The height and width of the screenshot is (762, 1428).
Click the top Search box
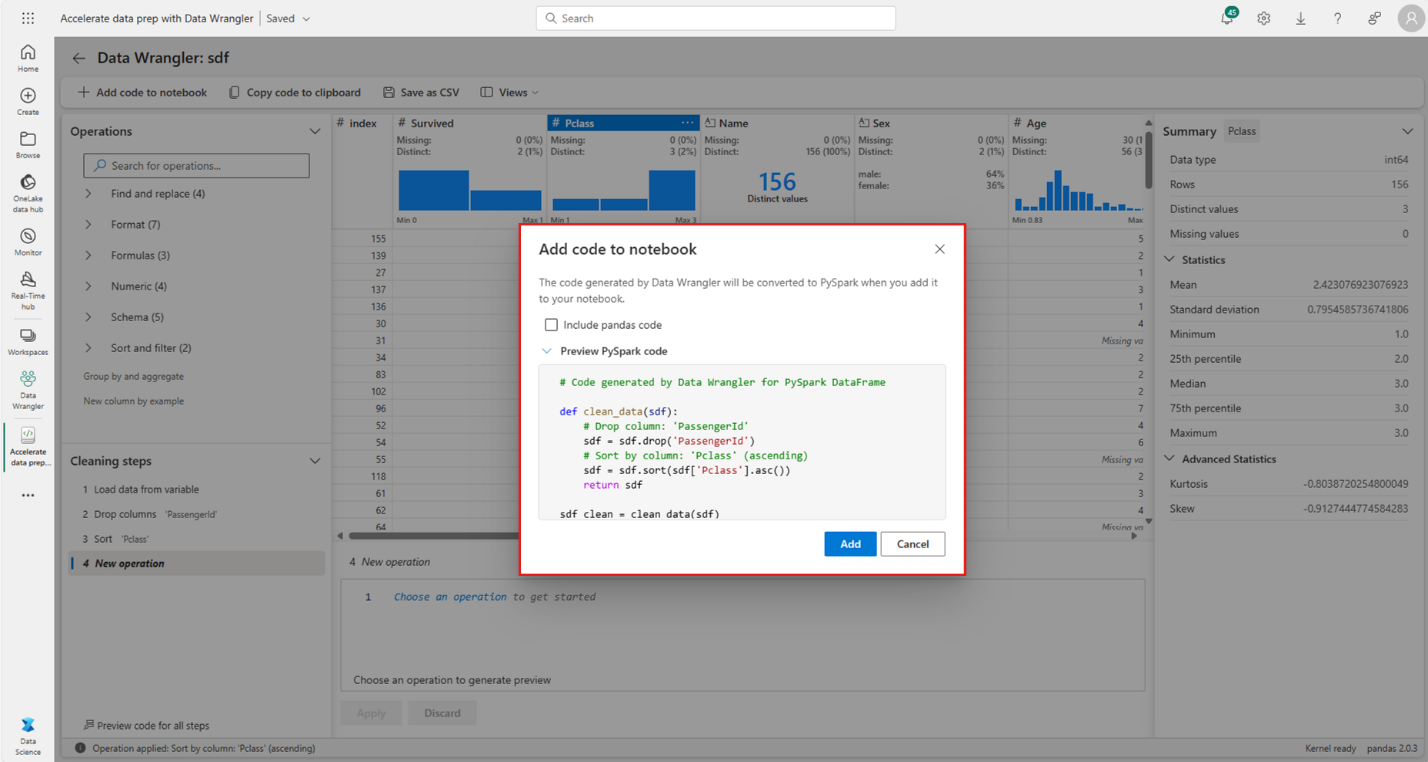point(715,18)
